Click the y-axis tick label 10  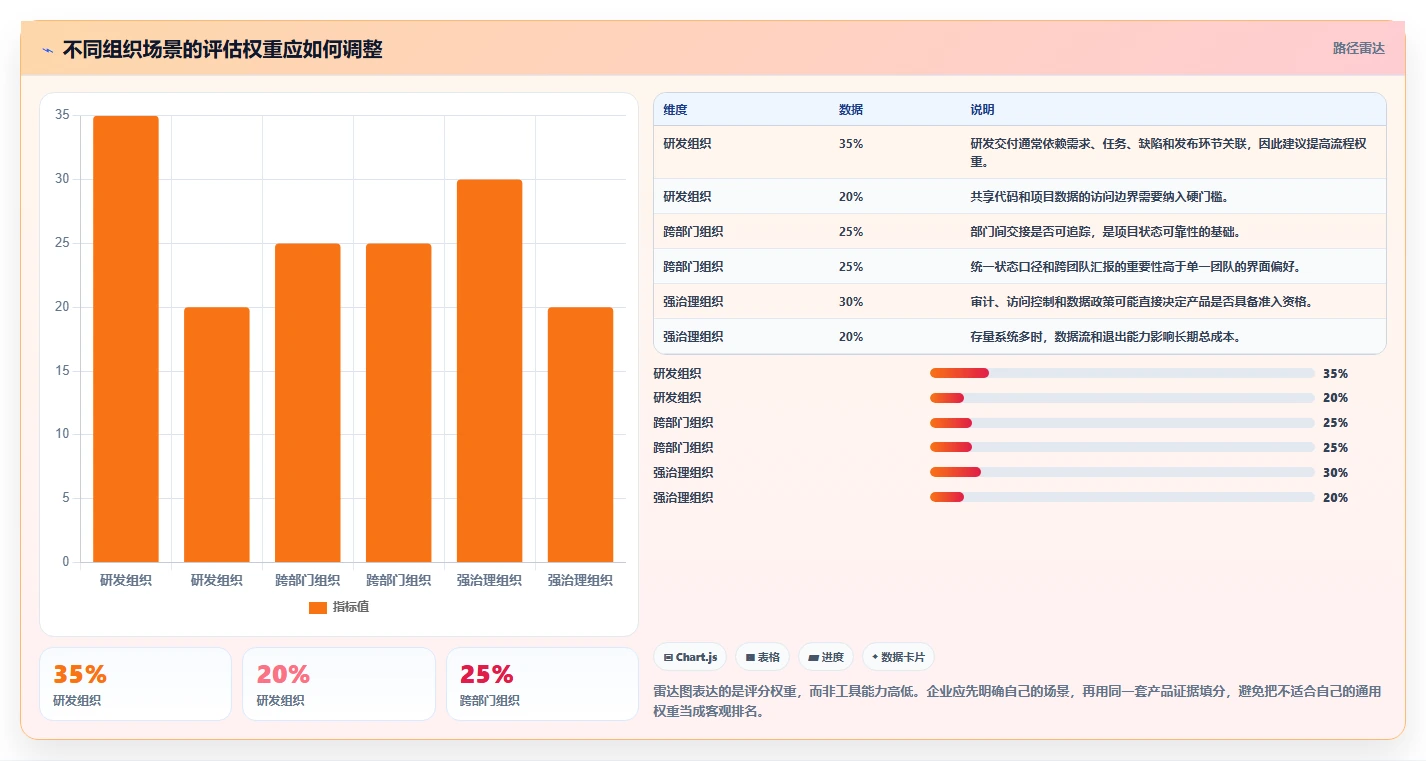pyautogui.click(x=62, y=434)
